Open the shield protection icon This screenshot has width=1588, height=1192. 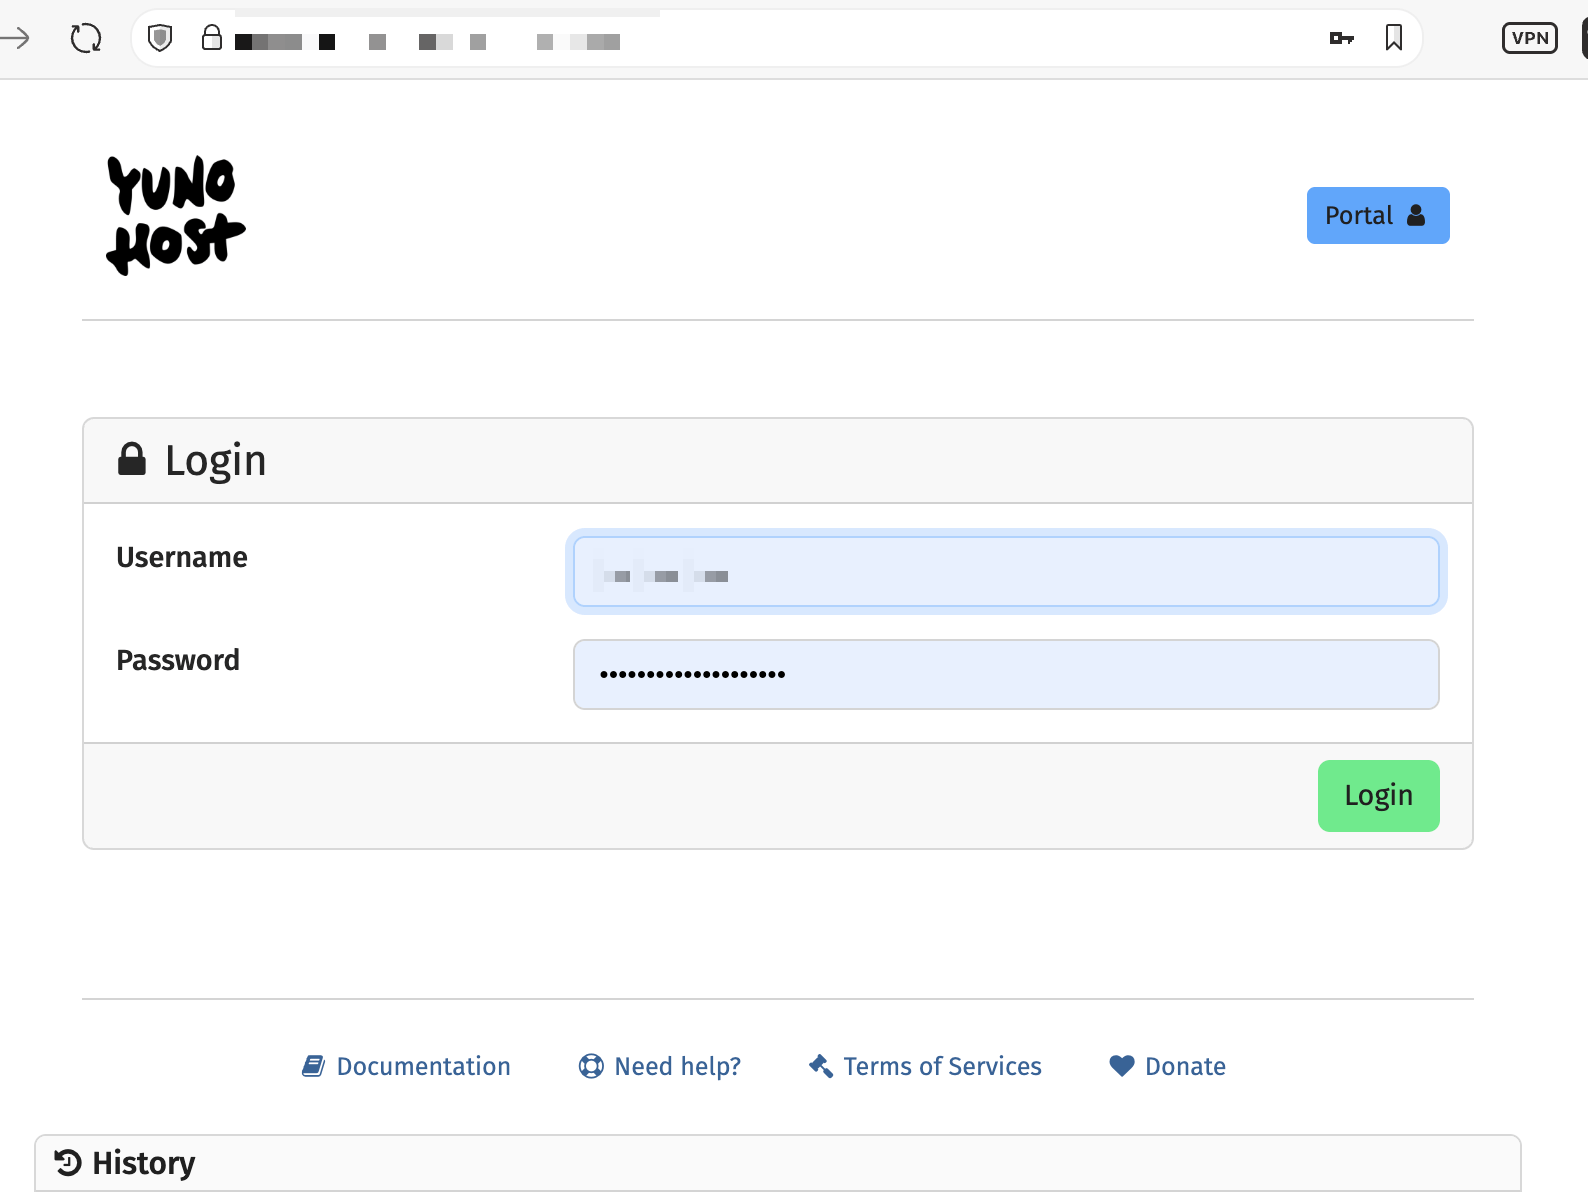(x=160, y=38)
